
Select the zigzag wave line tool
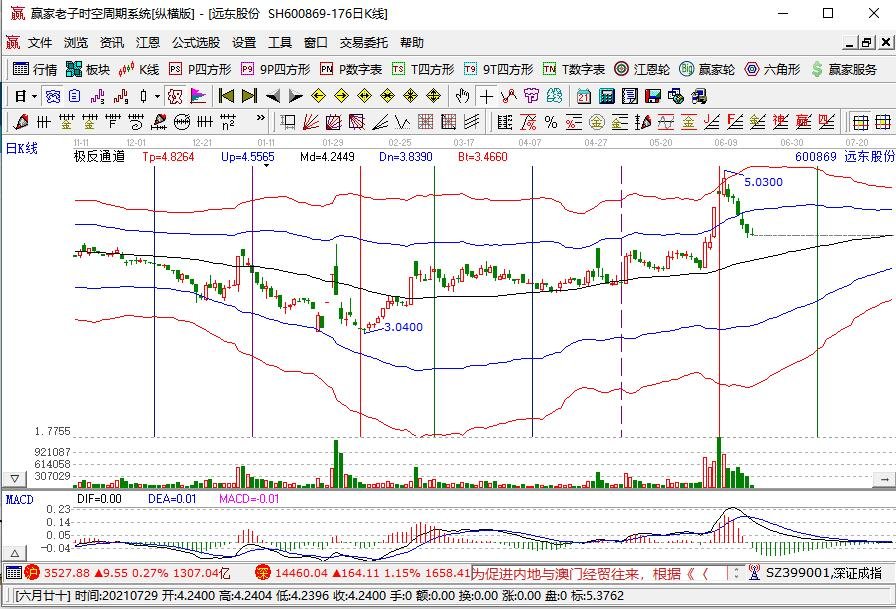pyautogui.click(x=402, y=122)
